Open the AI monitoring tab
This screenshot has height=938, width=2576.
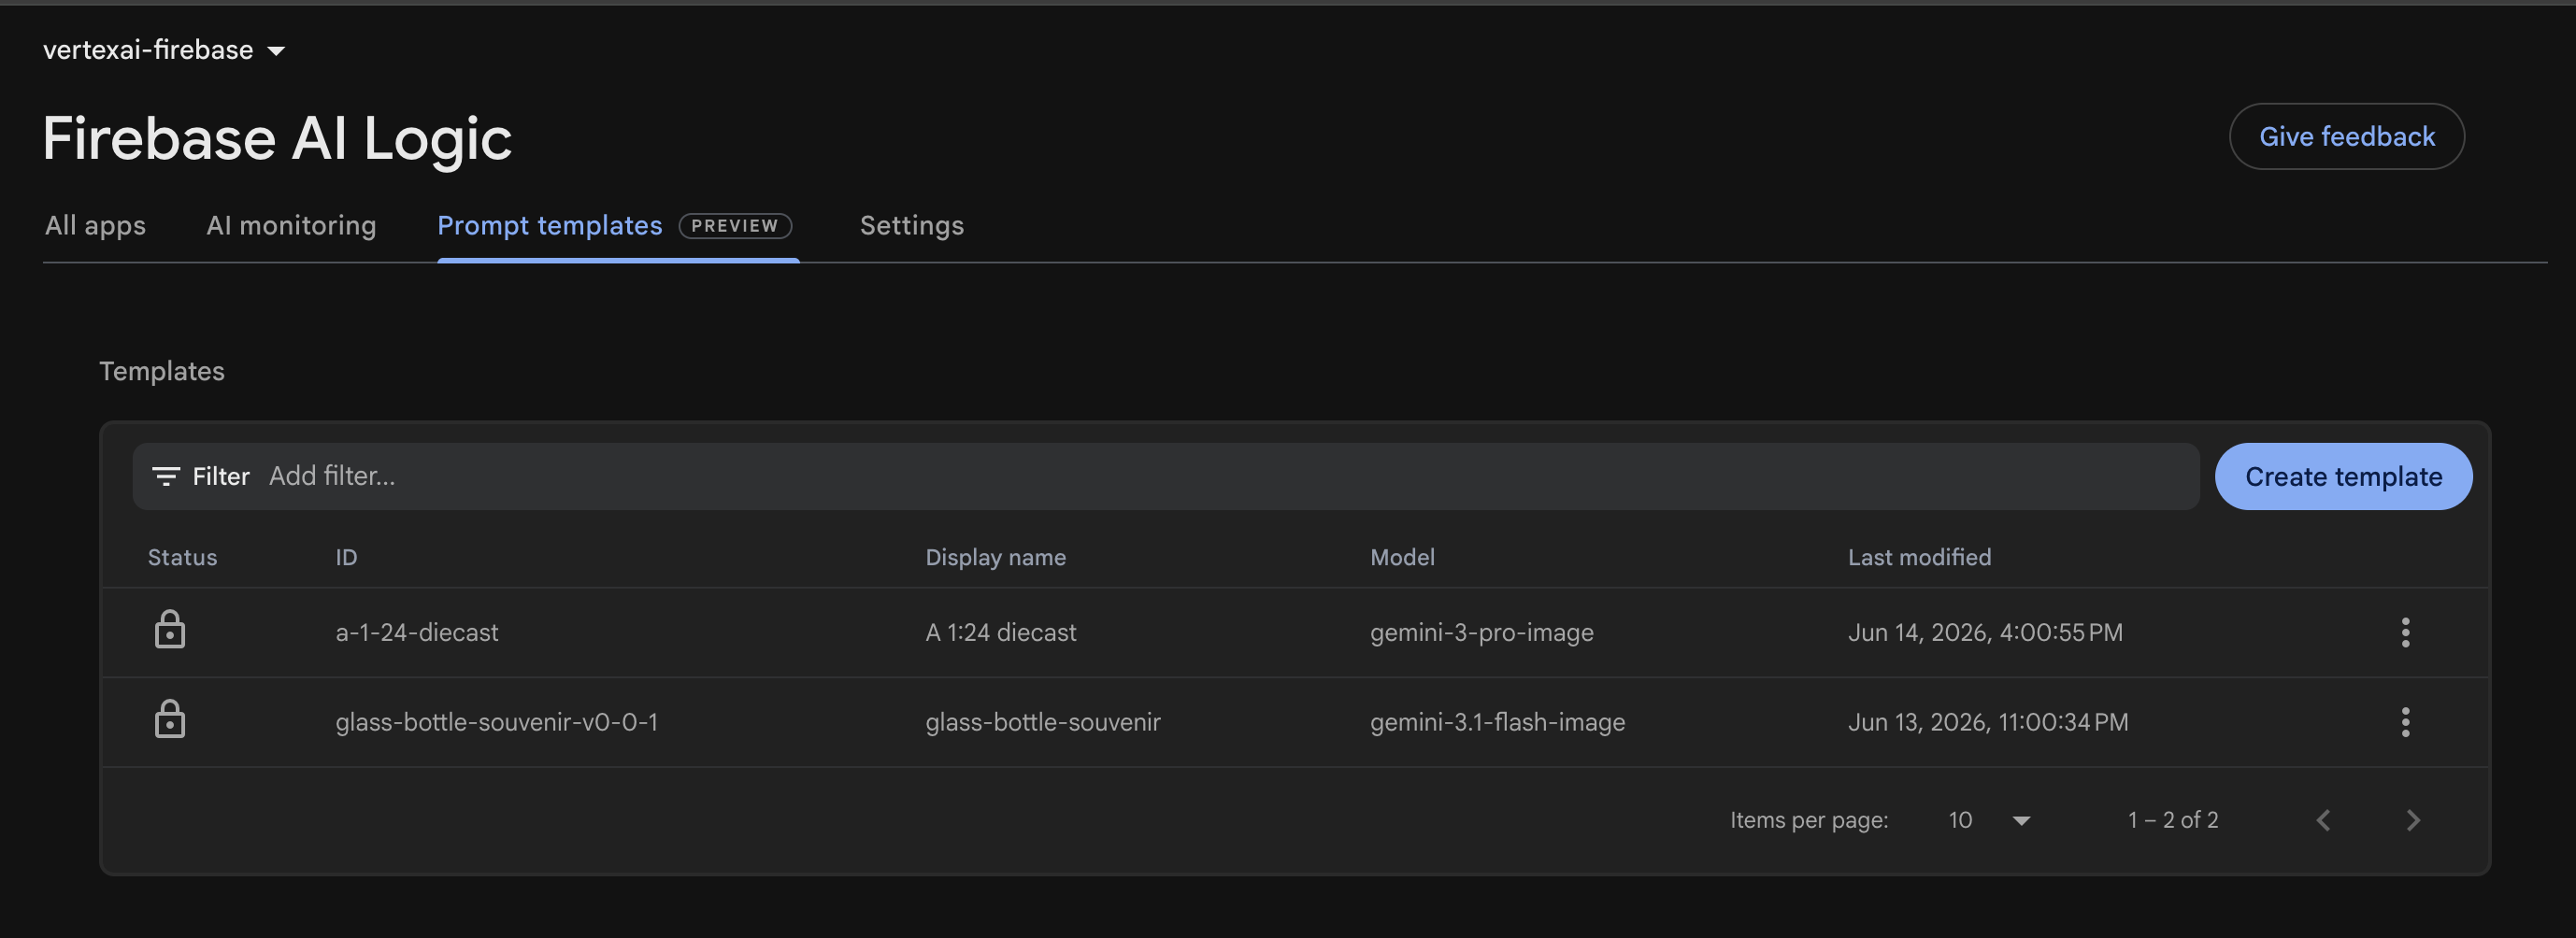click(x=291, y=226)
